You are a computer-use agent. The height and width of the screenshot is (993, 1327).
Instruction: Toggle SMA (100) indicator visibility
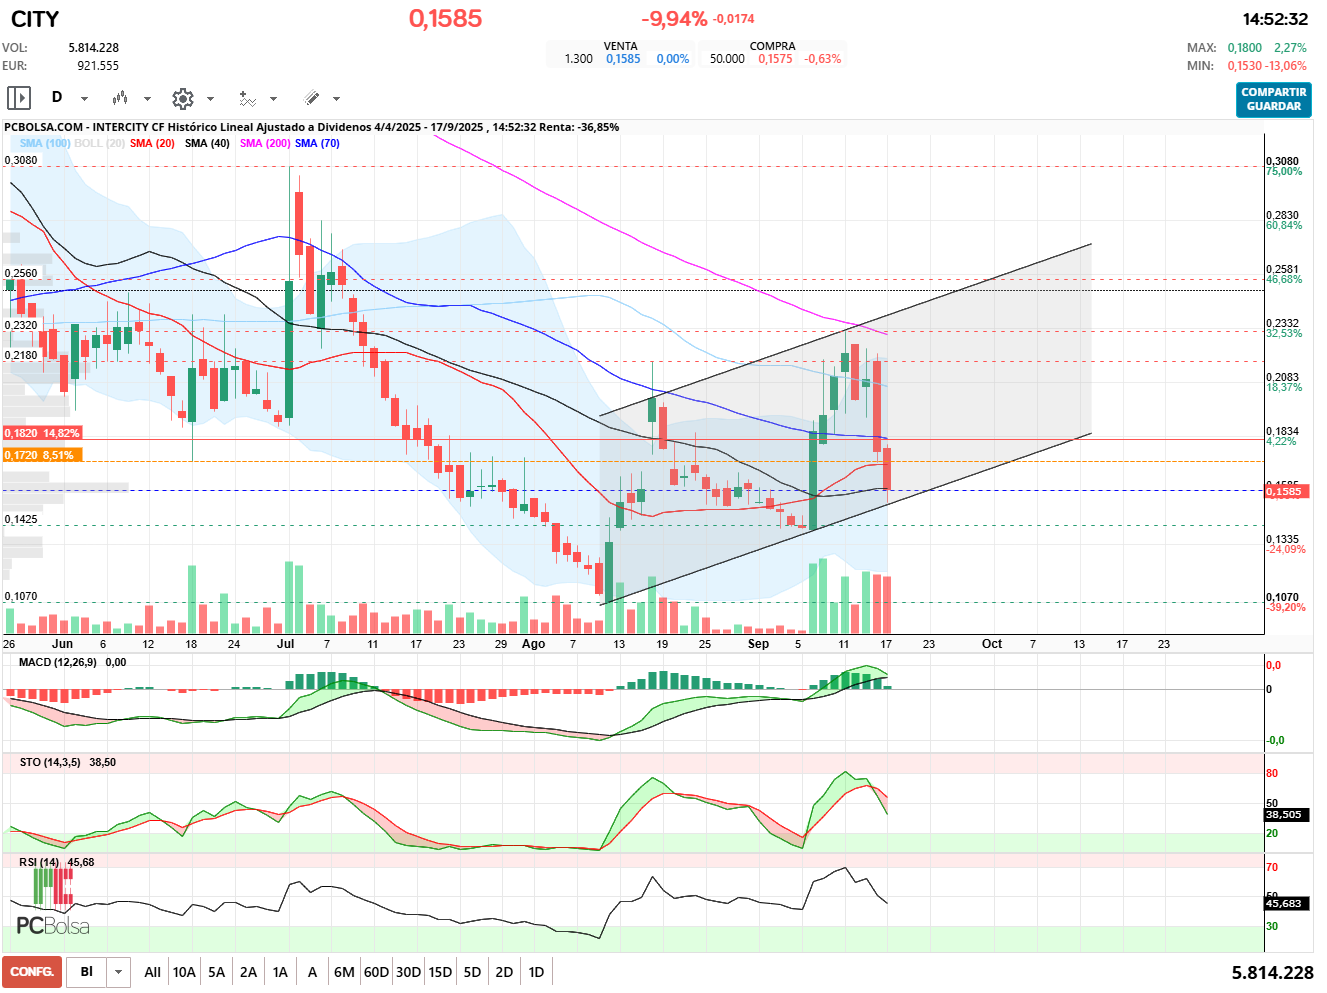coord(45,143)
